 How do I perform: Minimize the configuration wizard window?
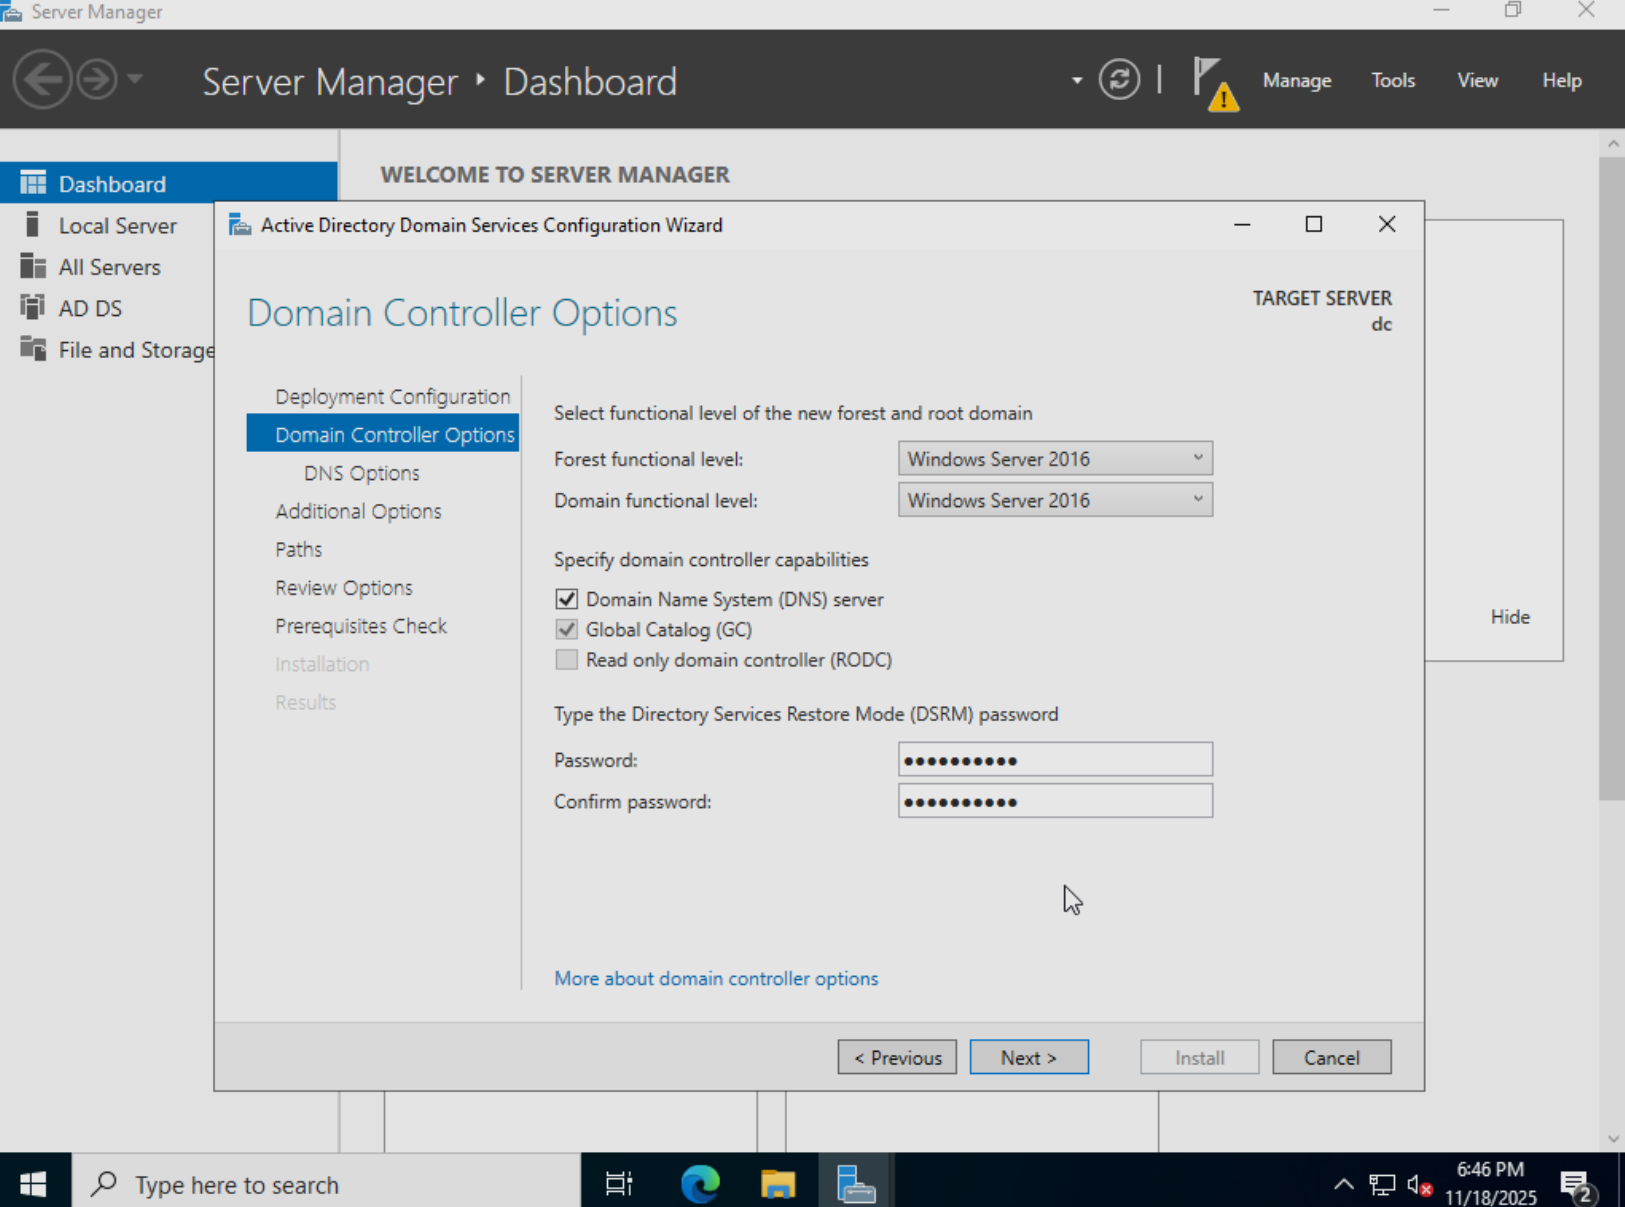tap(1242, 224)
